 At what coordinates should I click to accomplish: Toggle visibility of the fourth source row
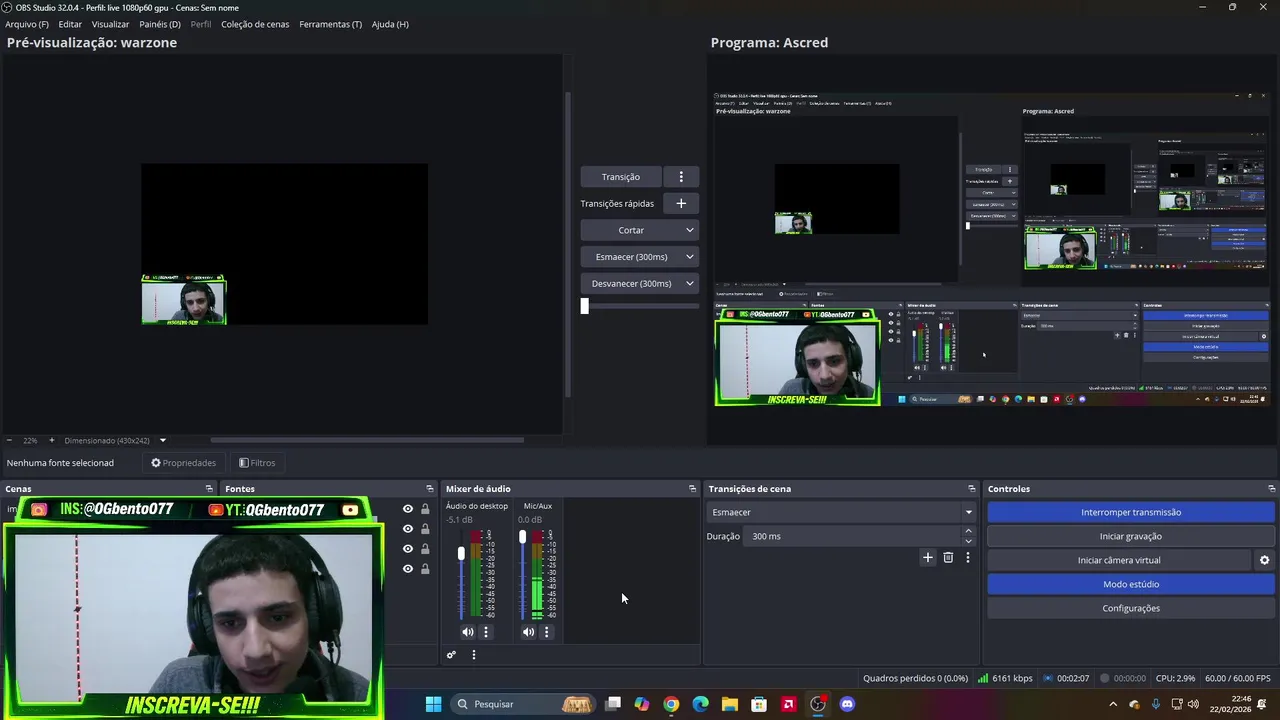click(x=407, y=569)
